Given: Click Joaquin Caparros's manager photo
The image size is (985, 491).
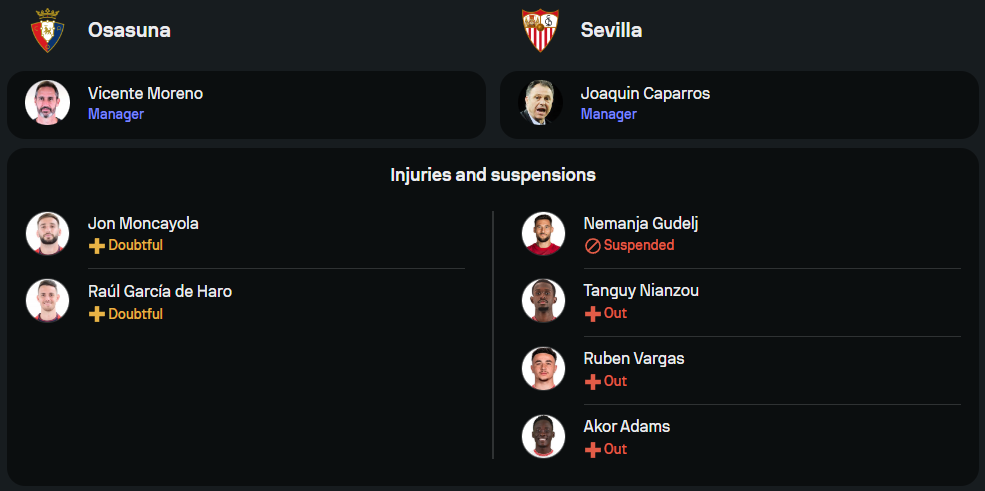Looking at the screenshot, I should point(540,103).
